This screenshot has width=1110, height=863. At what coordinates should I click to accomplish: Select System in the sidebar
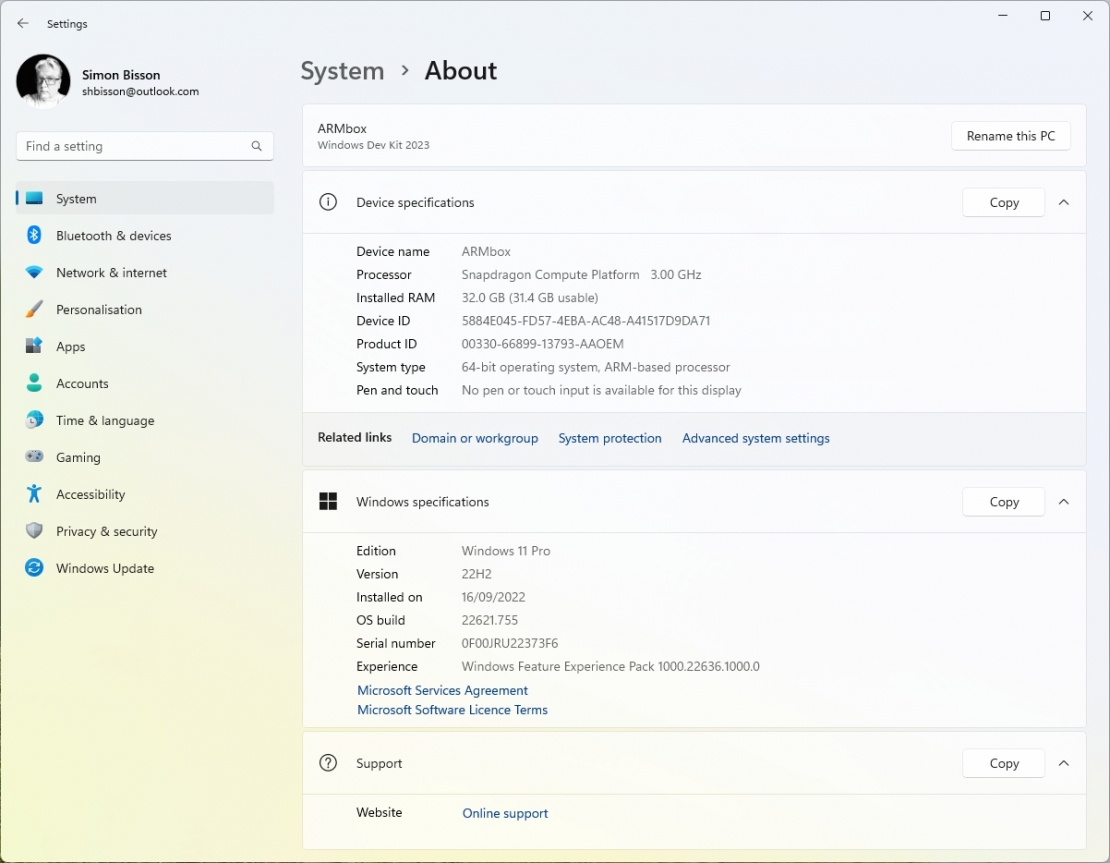pos(75,198)
